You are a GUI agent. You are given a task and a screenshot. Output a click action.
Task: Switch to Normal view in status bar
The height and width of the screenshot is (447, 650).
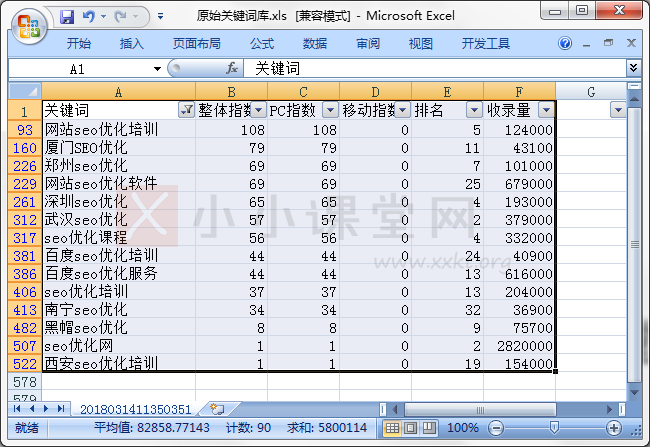pos(392,428)
